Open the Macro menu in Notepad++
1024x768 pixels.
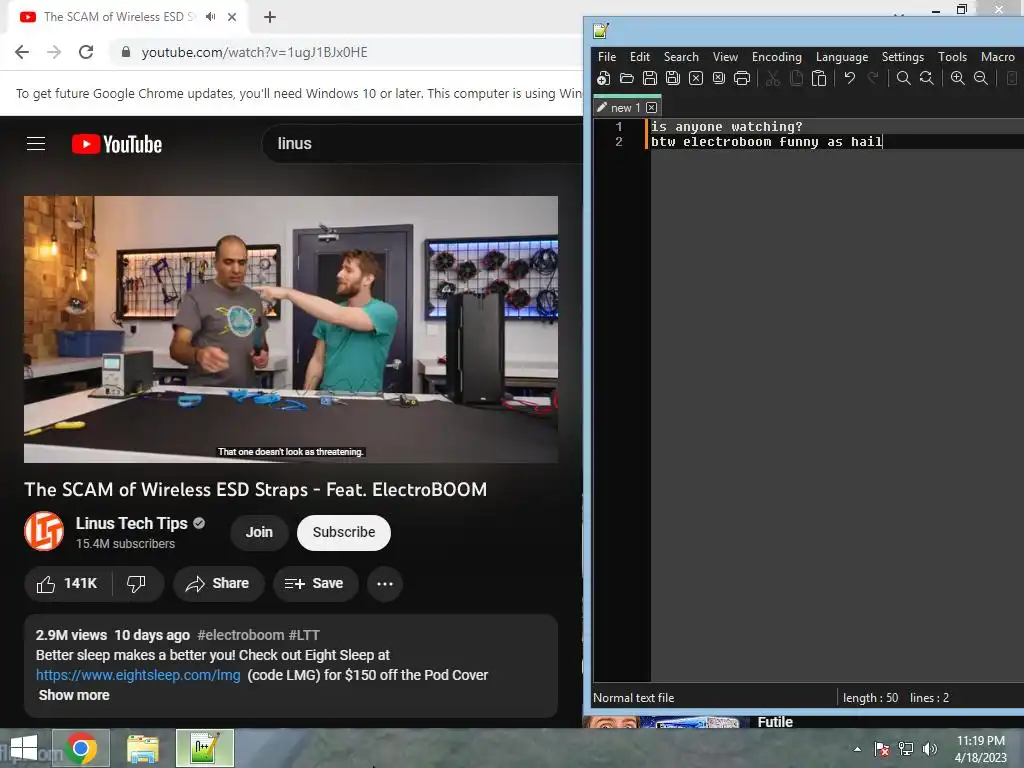pyautogui.click(x=997, y=57)
